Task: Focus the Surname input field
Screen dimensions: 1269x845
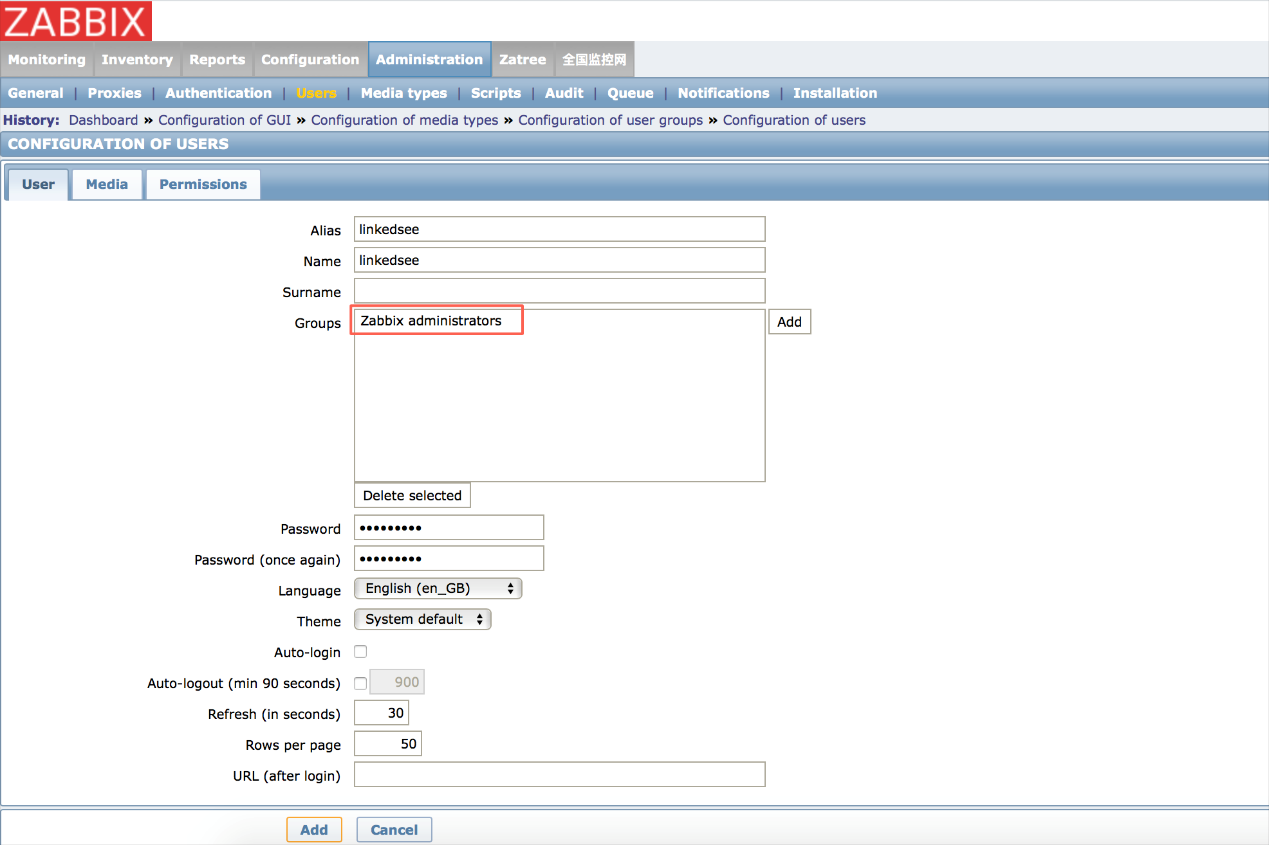Action: coord(560,291)
